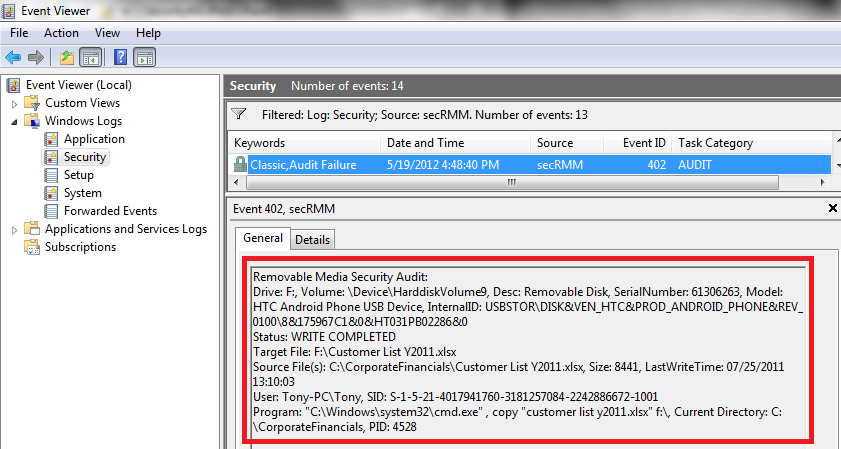Click the Forwarded Events log icon

point(51,211)
